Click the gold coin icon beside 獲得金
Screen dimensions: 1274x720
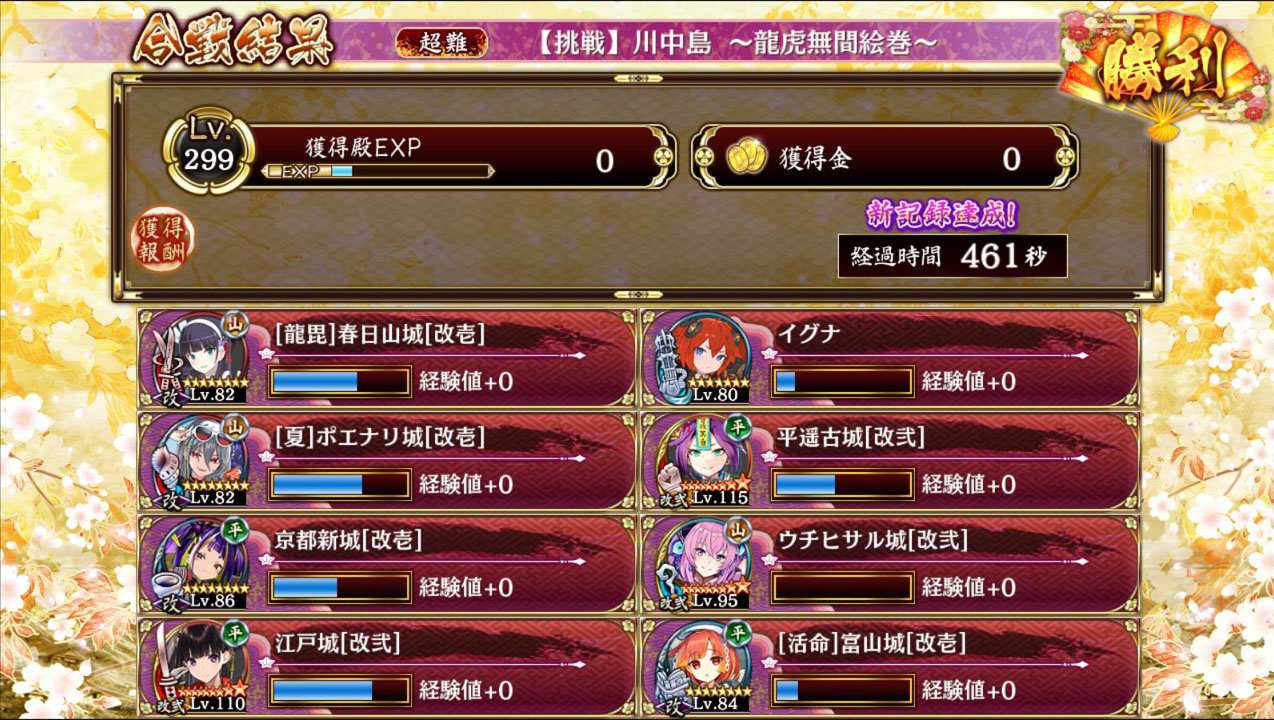[744, 158]
